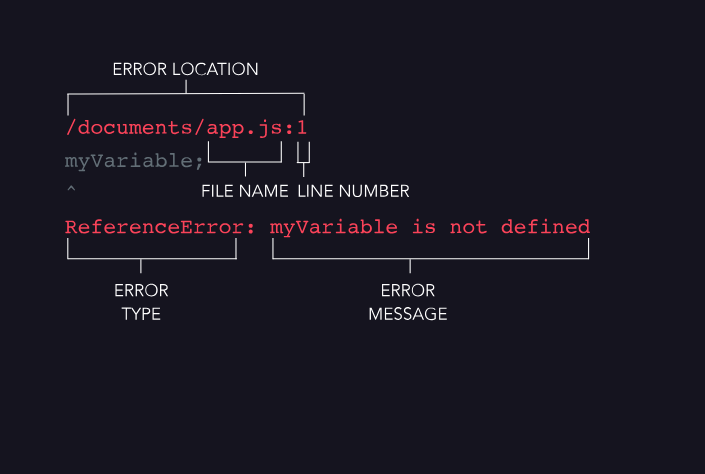The height and width of the screenshot is (474, 705).
Task: Click the bracket underneath app.js
Action: pyautogui.click(x=245, y=160)
